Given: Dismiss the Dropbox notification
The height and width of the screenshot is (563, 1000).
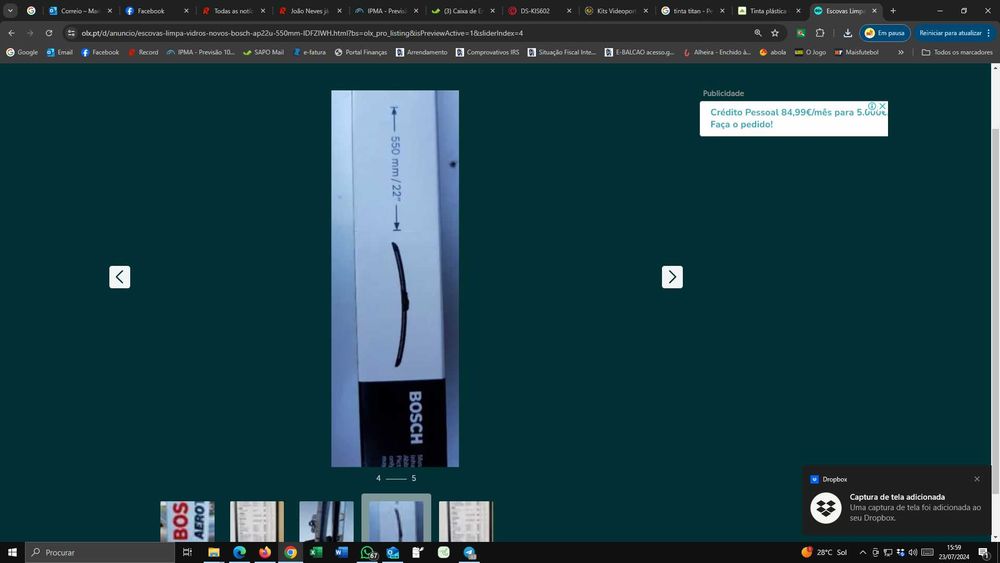Looking at the screenshot, I should click(x=977, y=479).
